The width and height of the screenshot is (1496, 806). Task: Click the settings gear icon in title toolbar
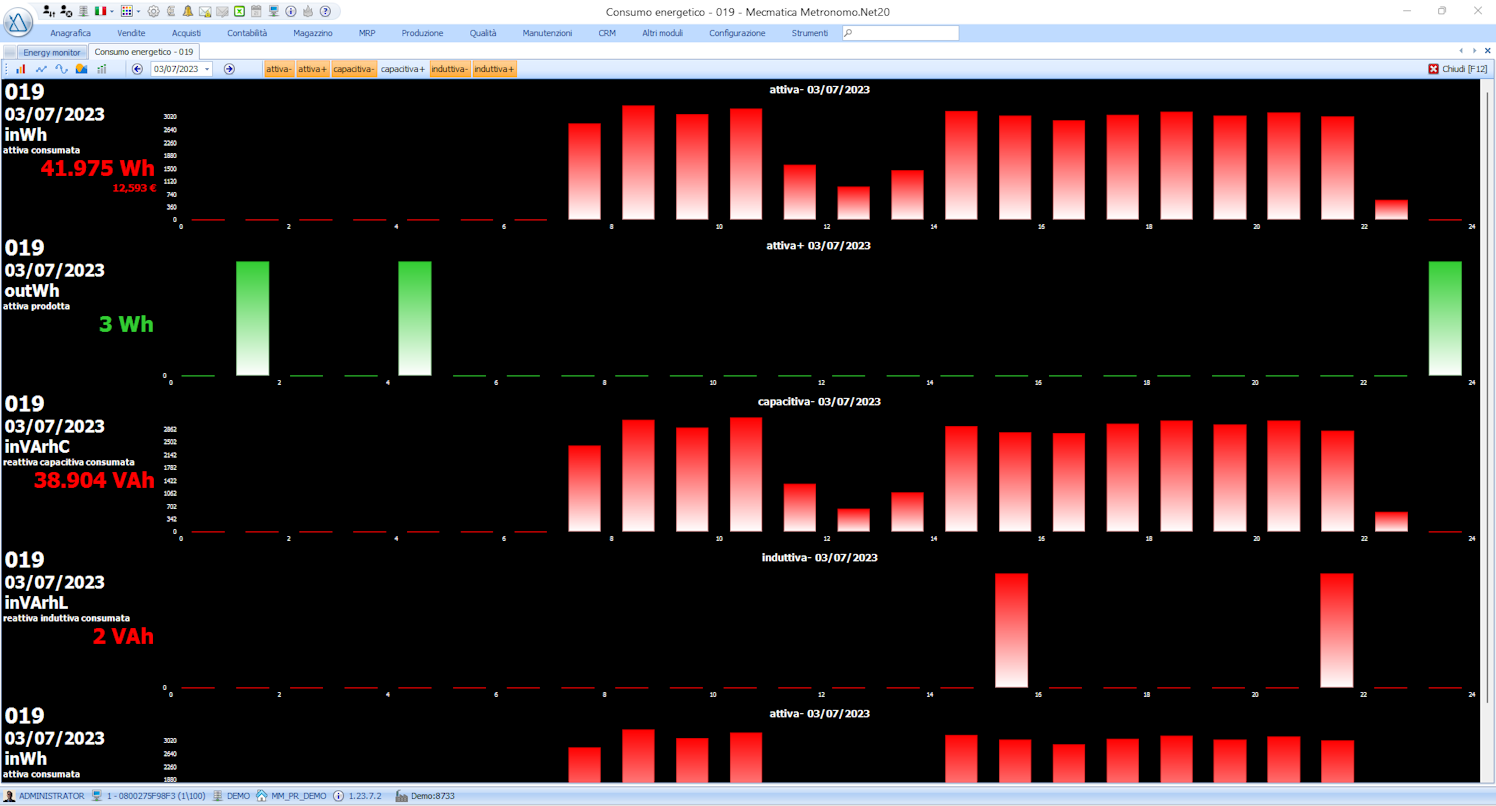tap(153, 11)
